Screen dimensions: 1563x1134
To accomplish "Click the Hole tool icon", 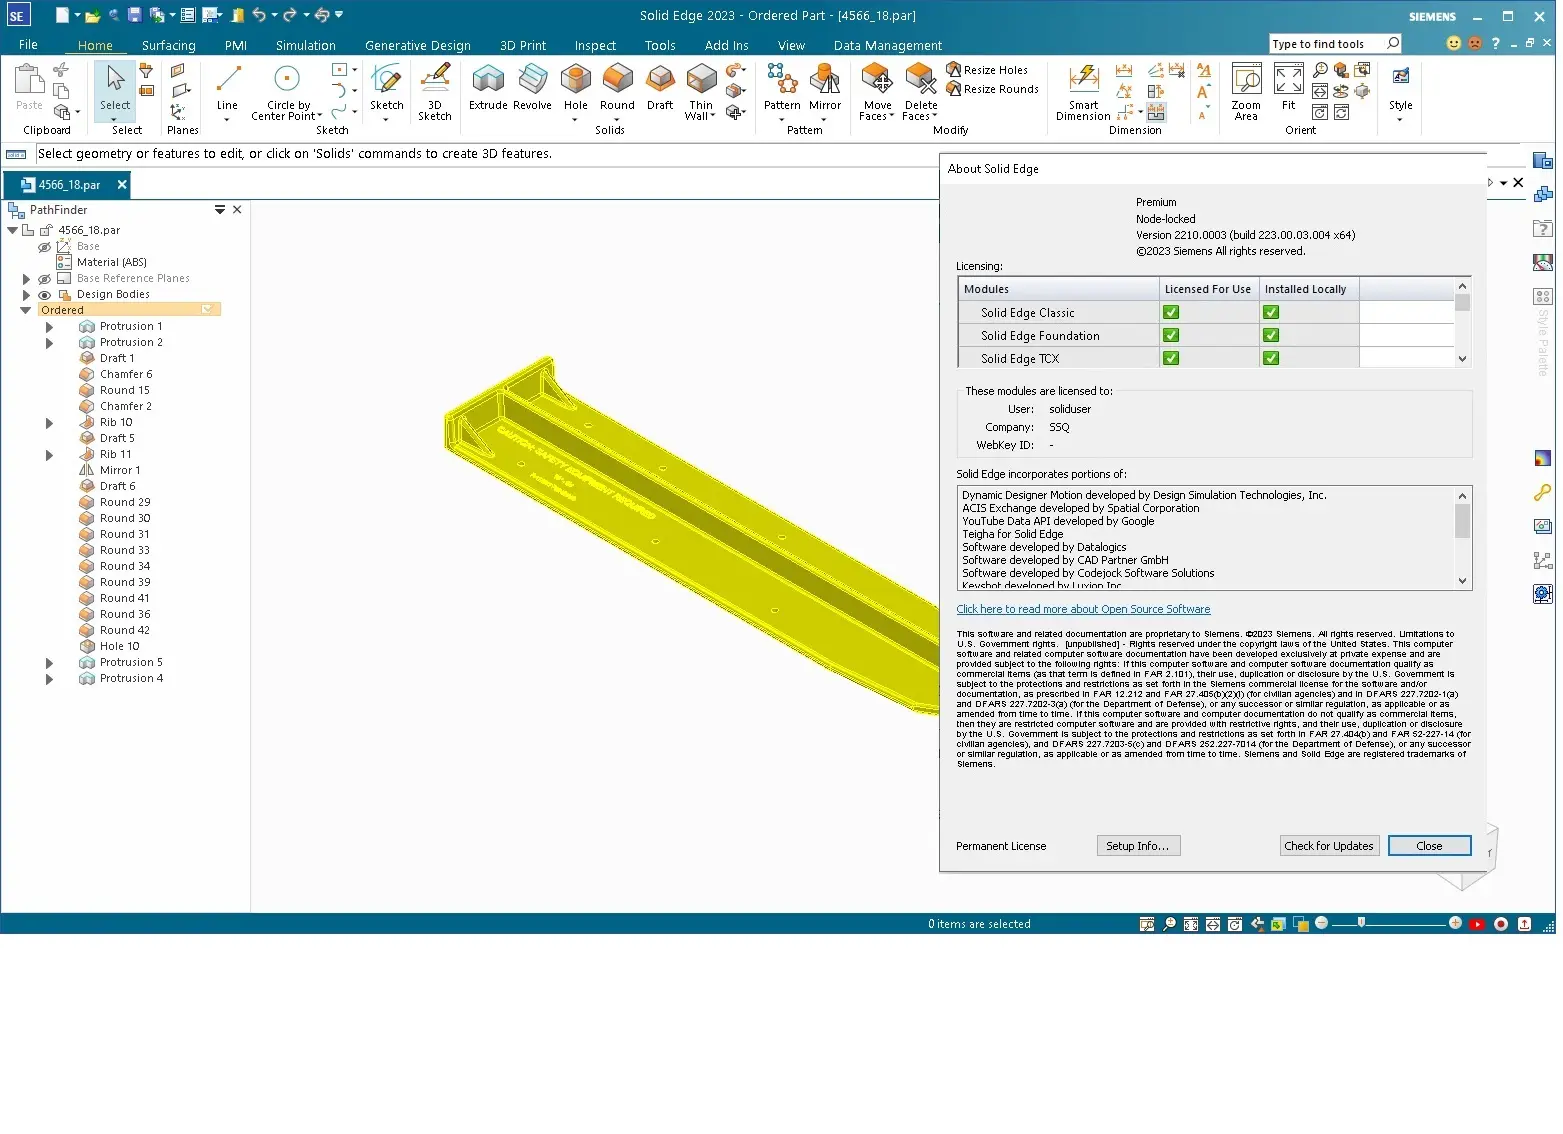I will [x=576, y=80].
